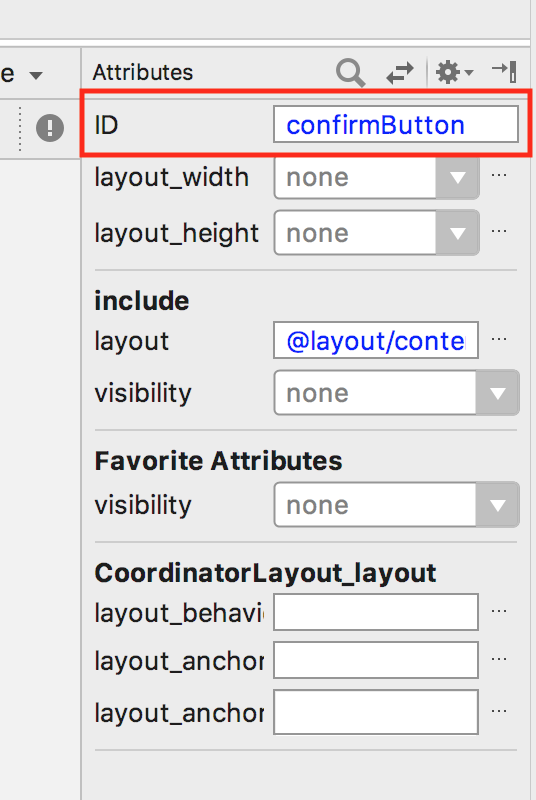
Task: Open ellipsis button beside include layout field
Action: click(x=499, y=339)
